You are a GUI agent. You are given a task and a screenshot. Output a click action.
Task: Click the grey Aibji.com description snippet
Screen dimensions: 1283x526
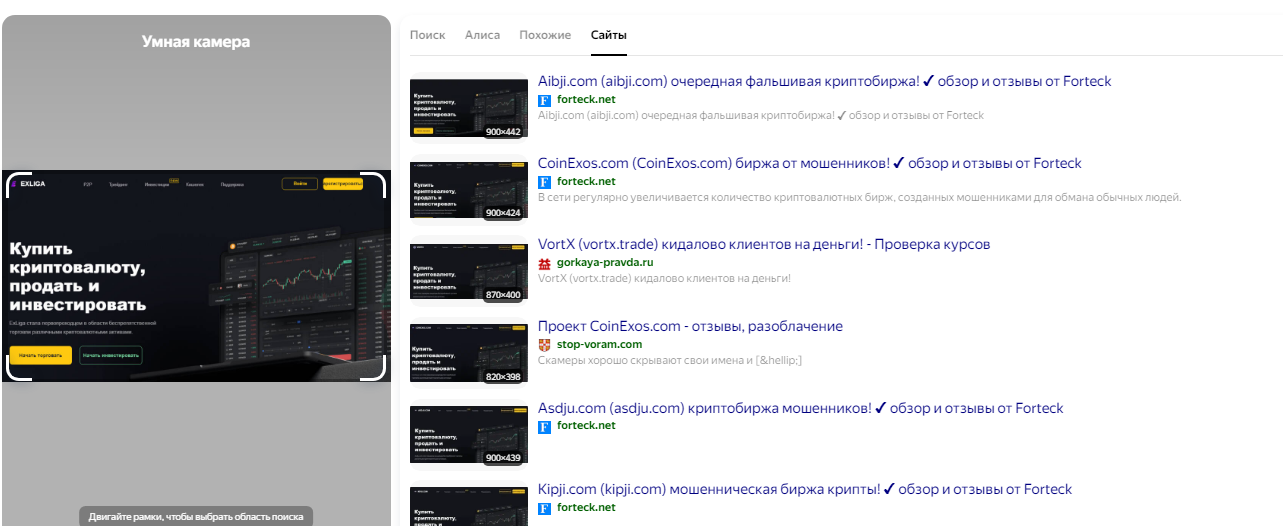click(x=761, y=116)
